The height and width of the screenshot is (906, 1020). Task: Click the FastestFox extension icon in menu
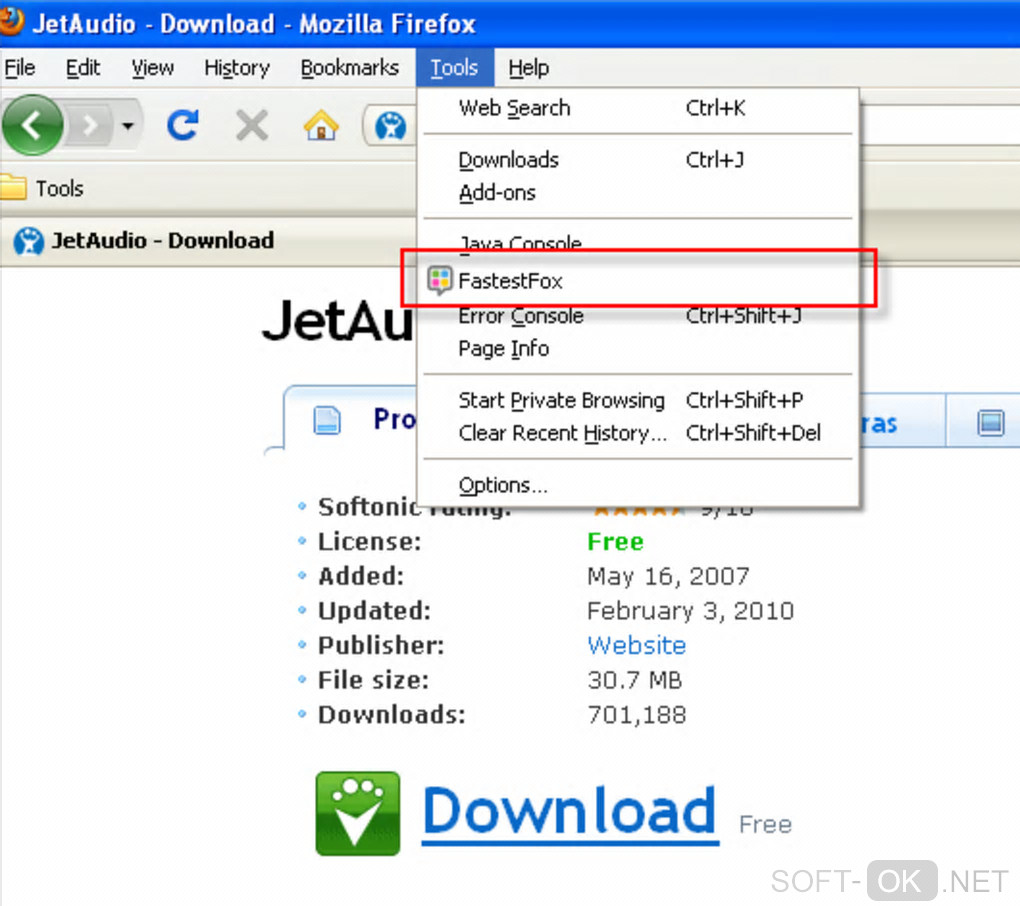coord(439,280)
